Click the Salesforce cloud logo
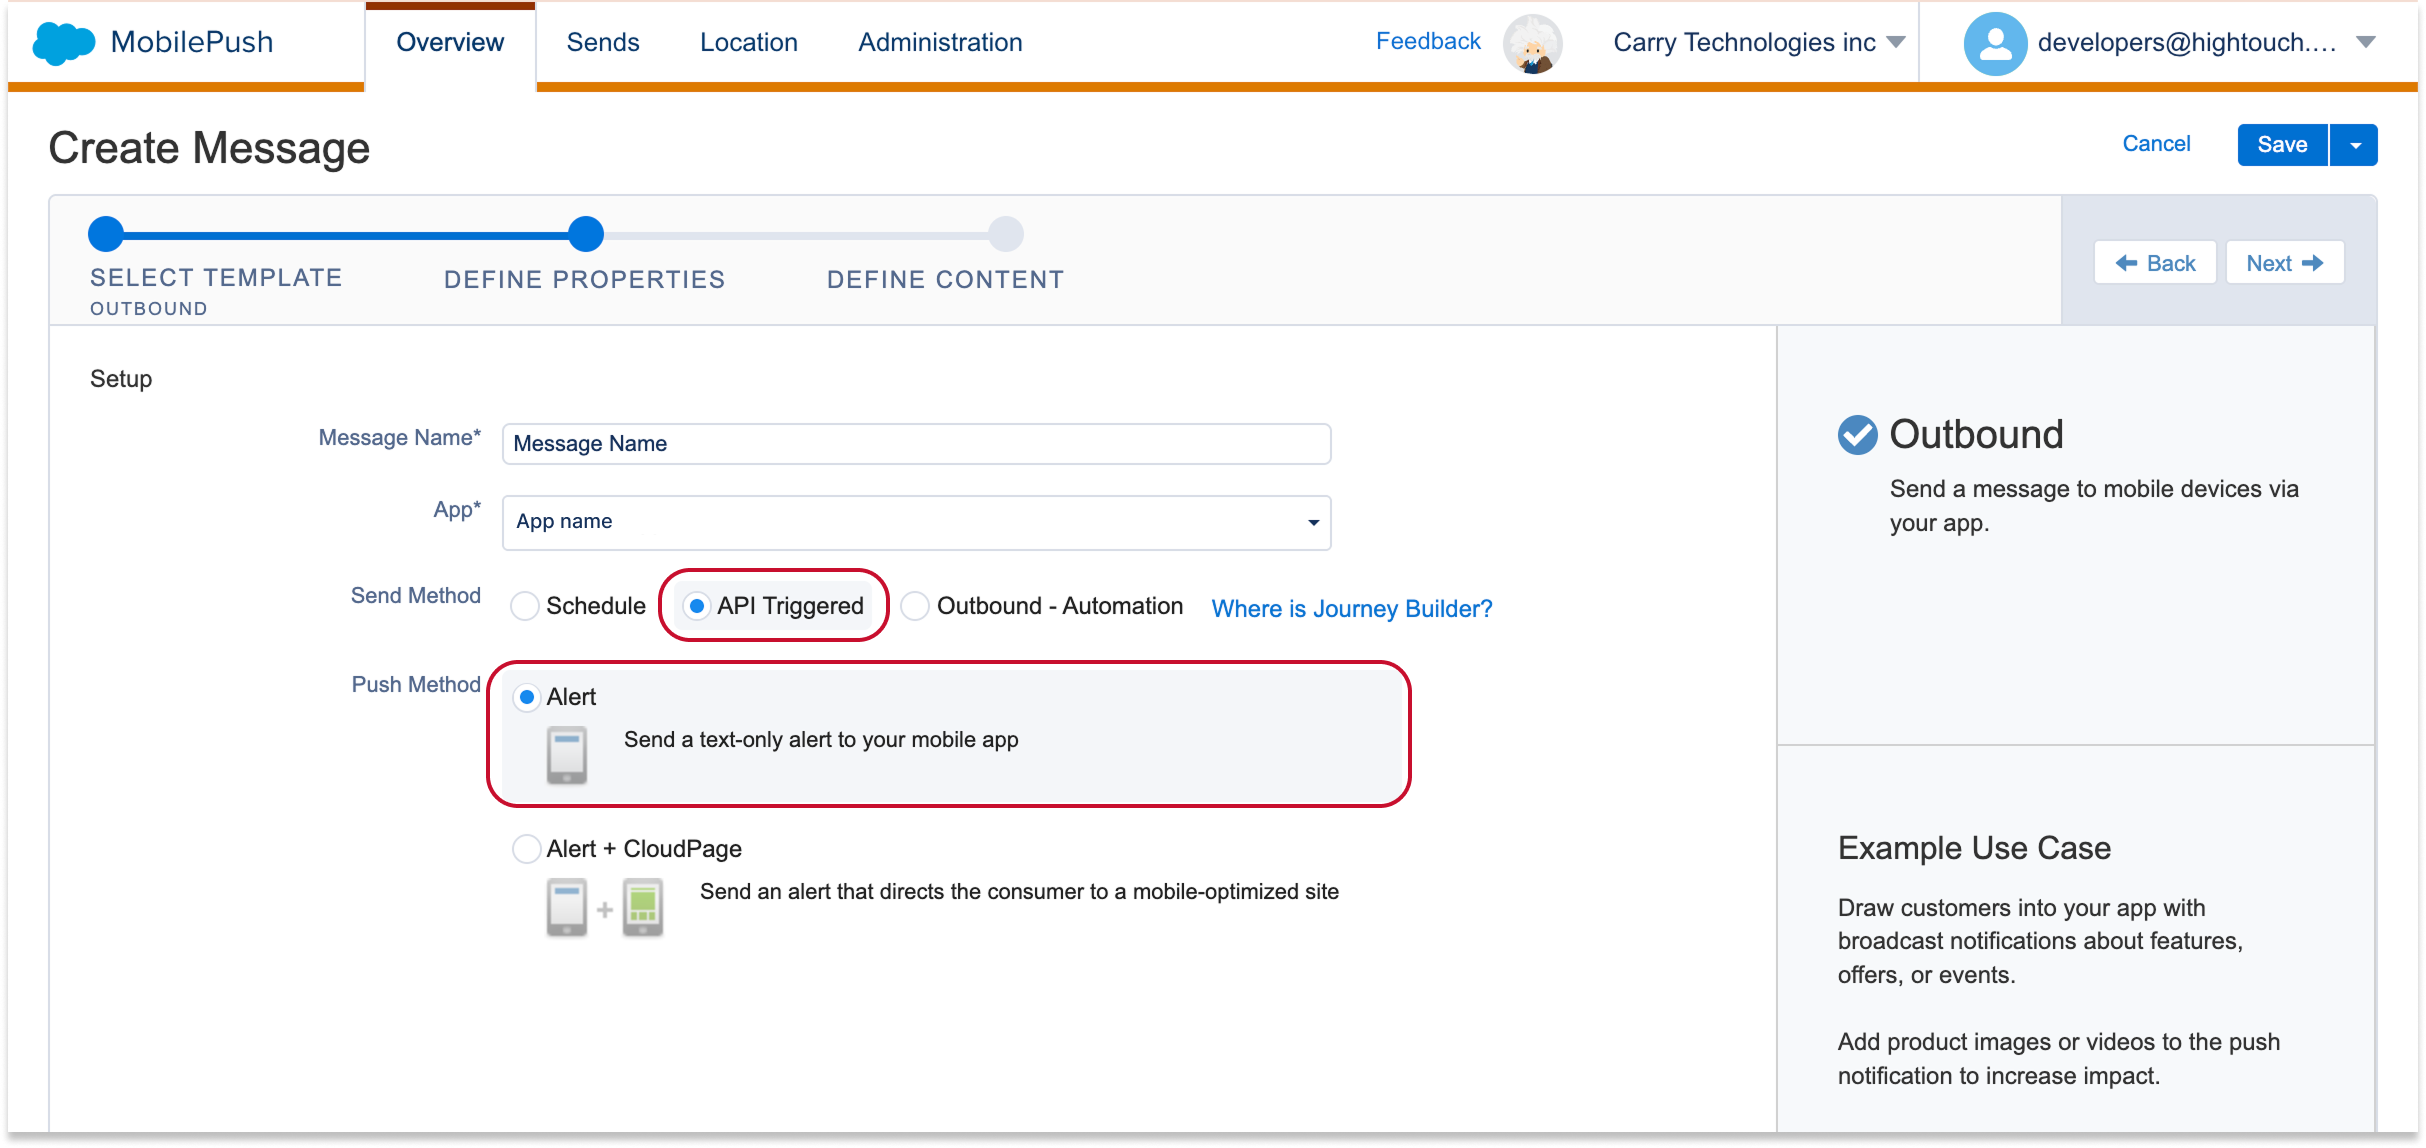This screenshot has width=2426, height=1148. 64,43
